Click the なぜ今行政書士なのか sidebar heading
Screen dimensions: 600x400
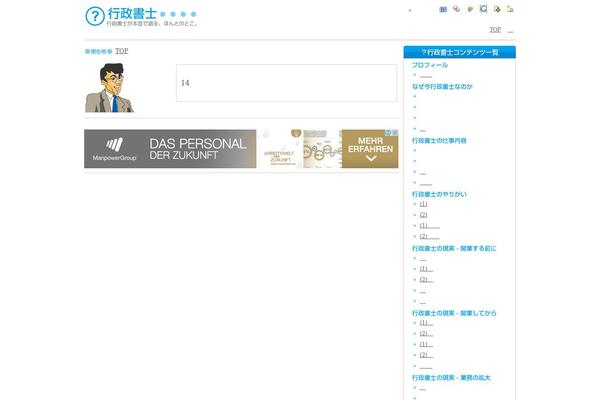pos(442,87)
